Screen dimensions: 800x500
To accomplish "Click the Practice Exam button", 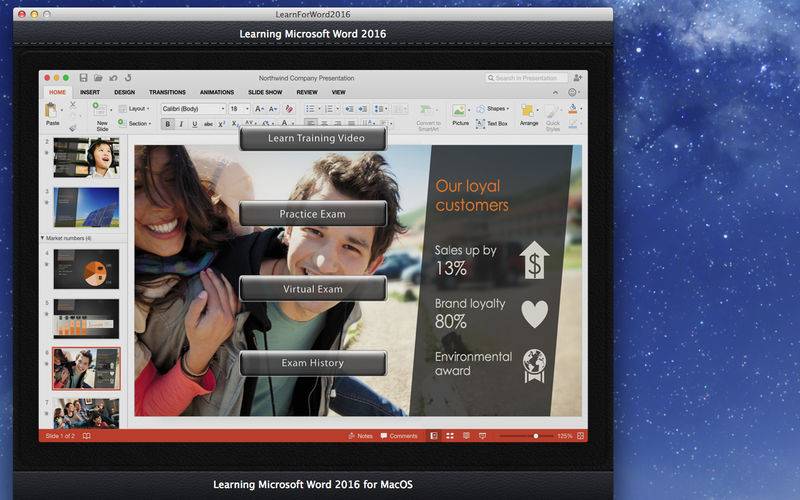I will point(313,214).
